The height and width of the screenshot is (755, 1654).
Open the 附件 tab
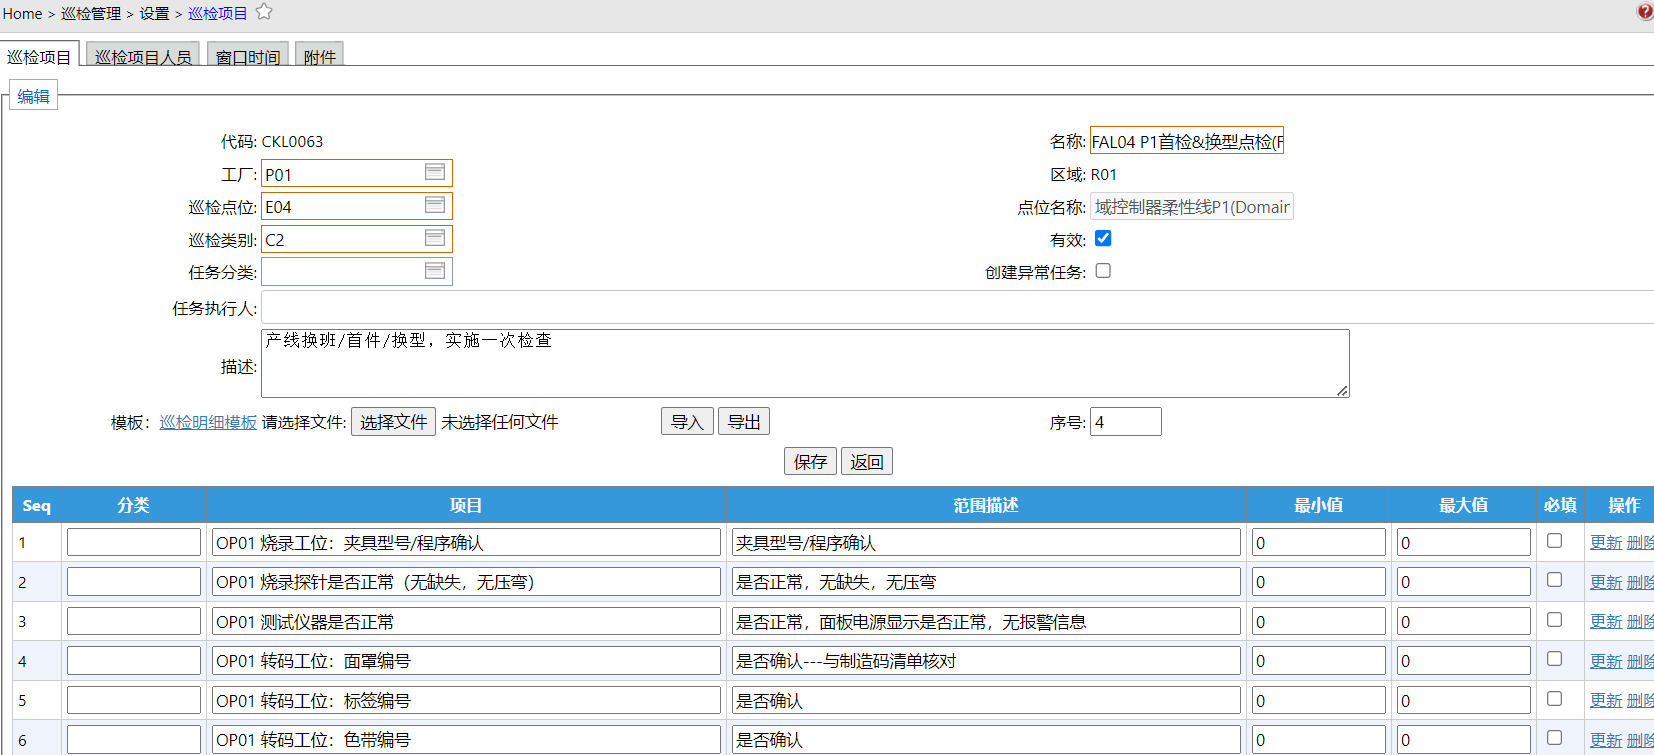(319, 56)
